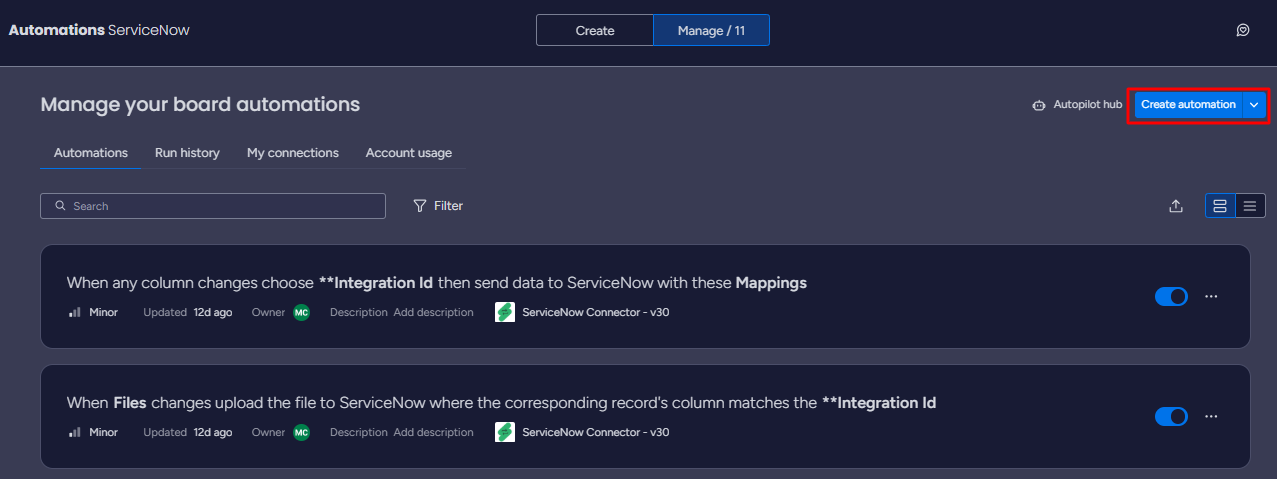The width and height of the screenshot is (1277, 479).
Task: Open the 'When any column changes' automation card
Action: coord(645,297)
